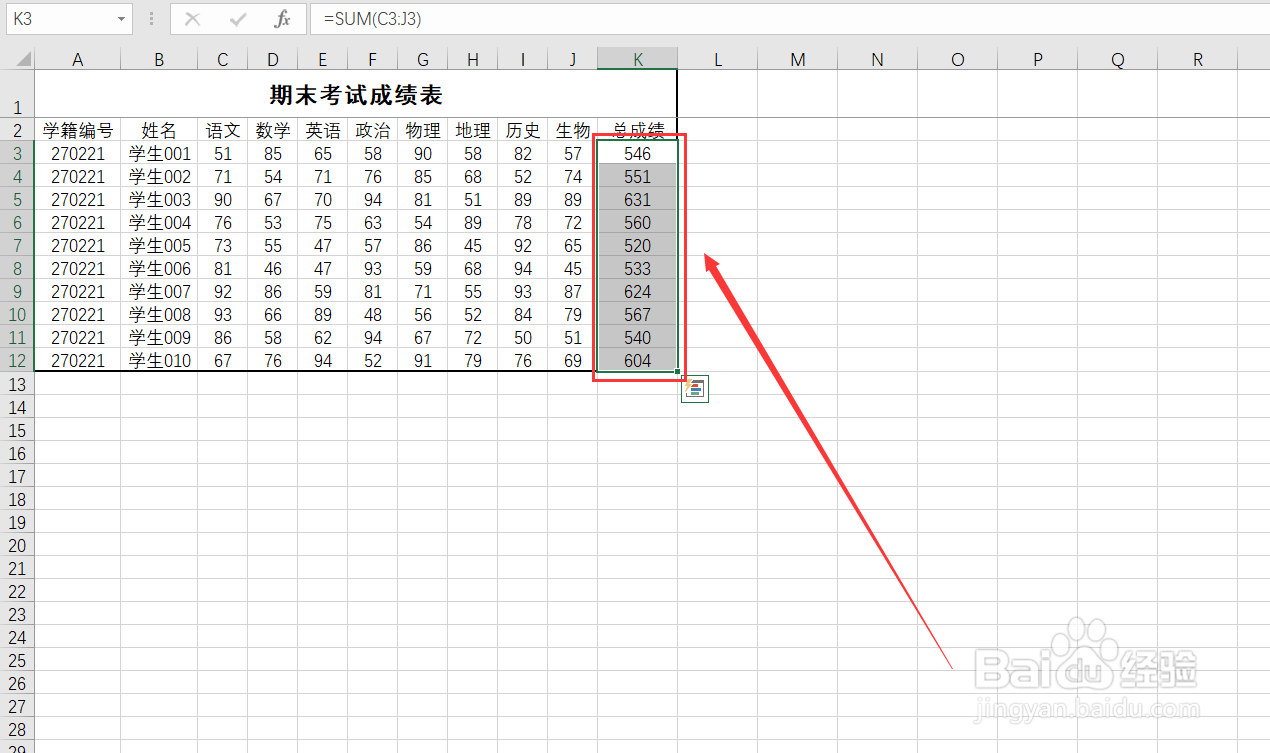Screen dimensions: 1270x753
Task: Select the 总成绩 header cell
Action: [637, 129]
